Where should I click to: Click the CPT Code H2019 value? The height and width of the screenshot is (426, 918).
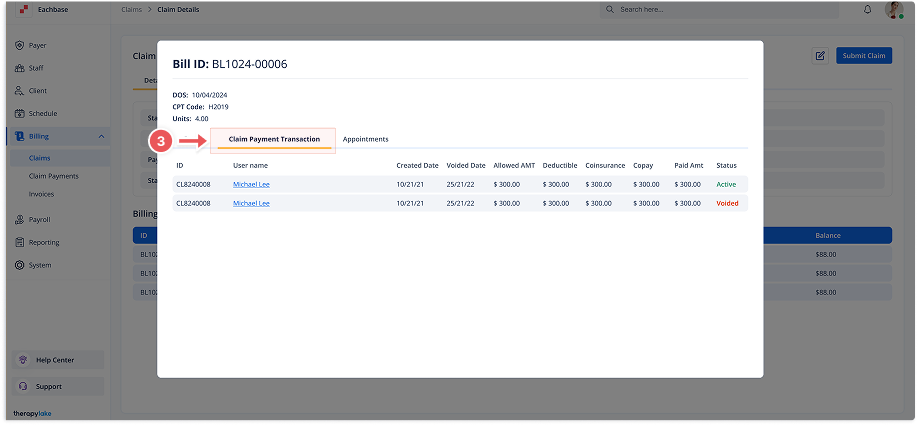pyautogui.click(x=218, y=106)
